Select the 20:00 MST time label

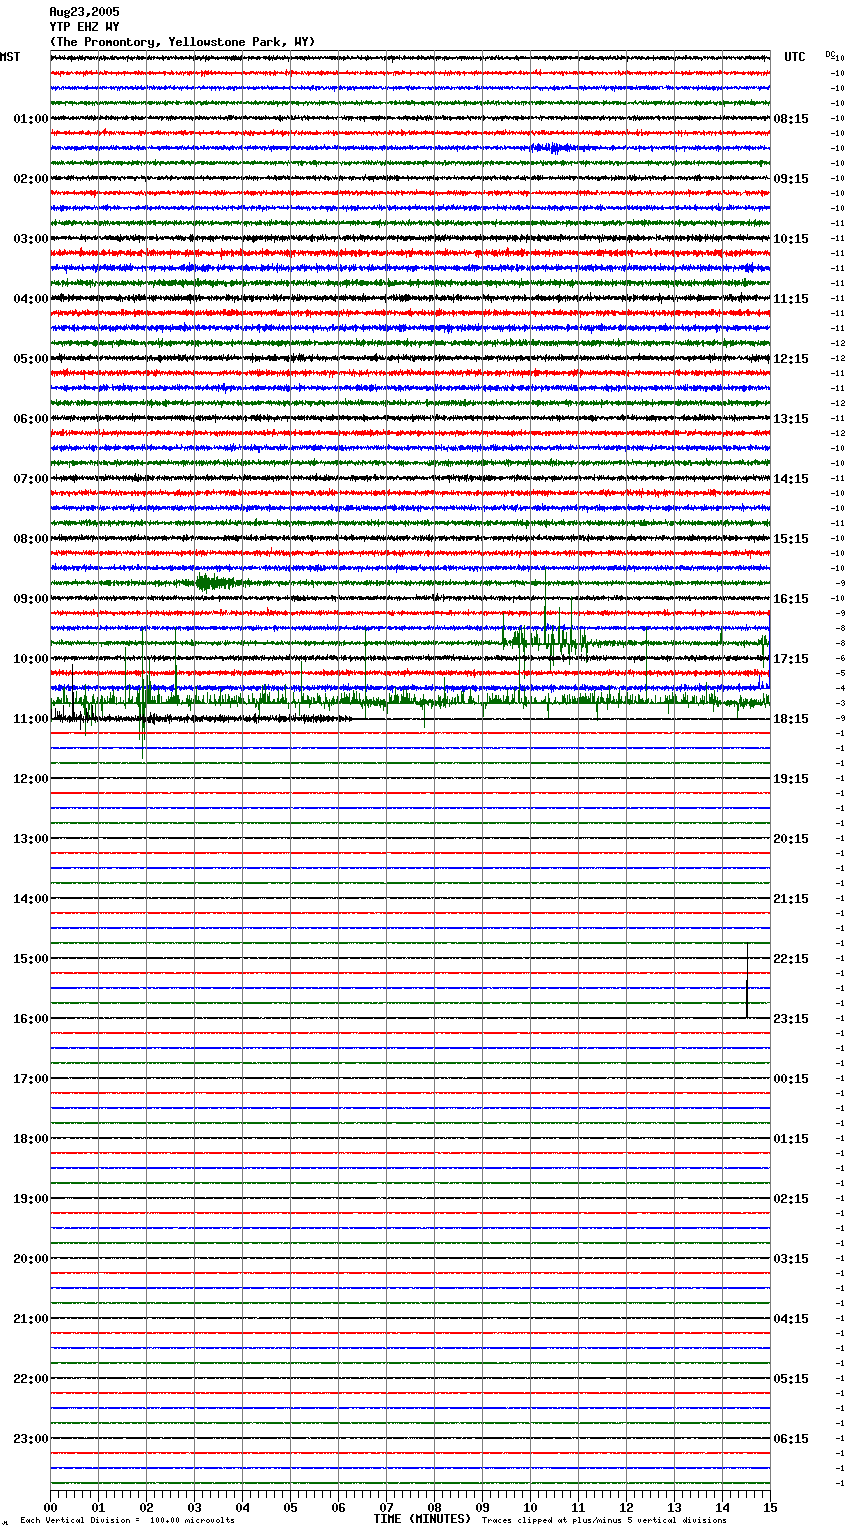click(x=31, y=1259)
